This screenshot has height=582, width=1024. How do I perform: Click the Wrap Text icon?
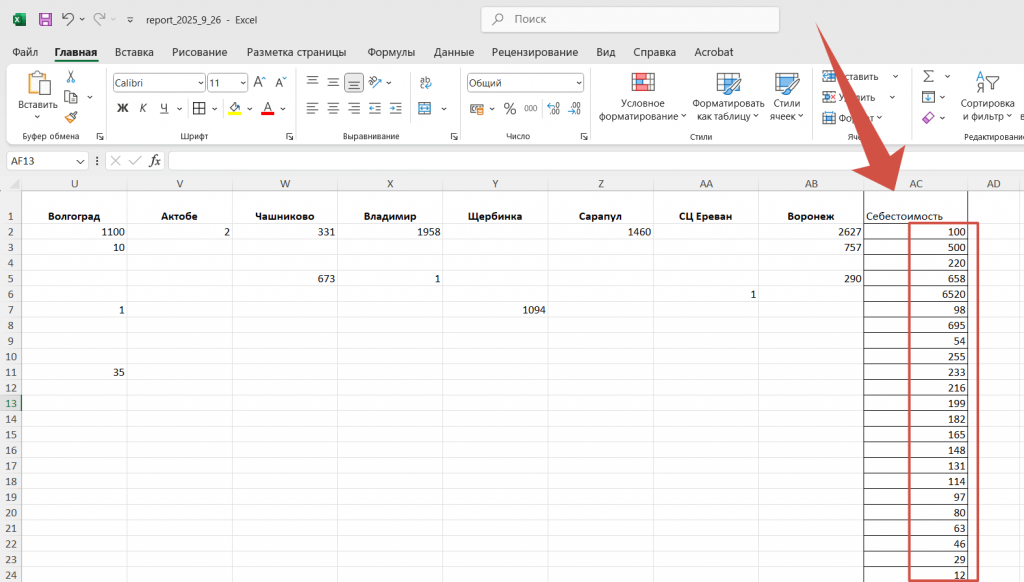[x=425, y=83]
